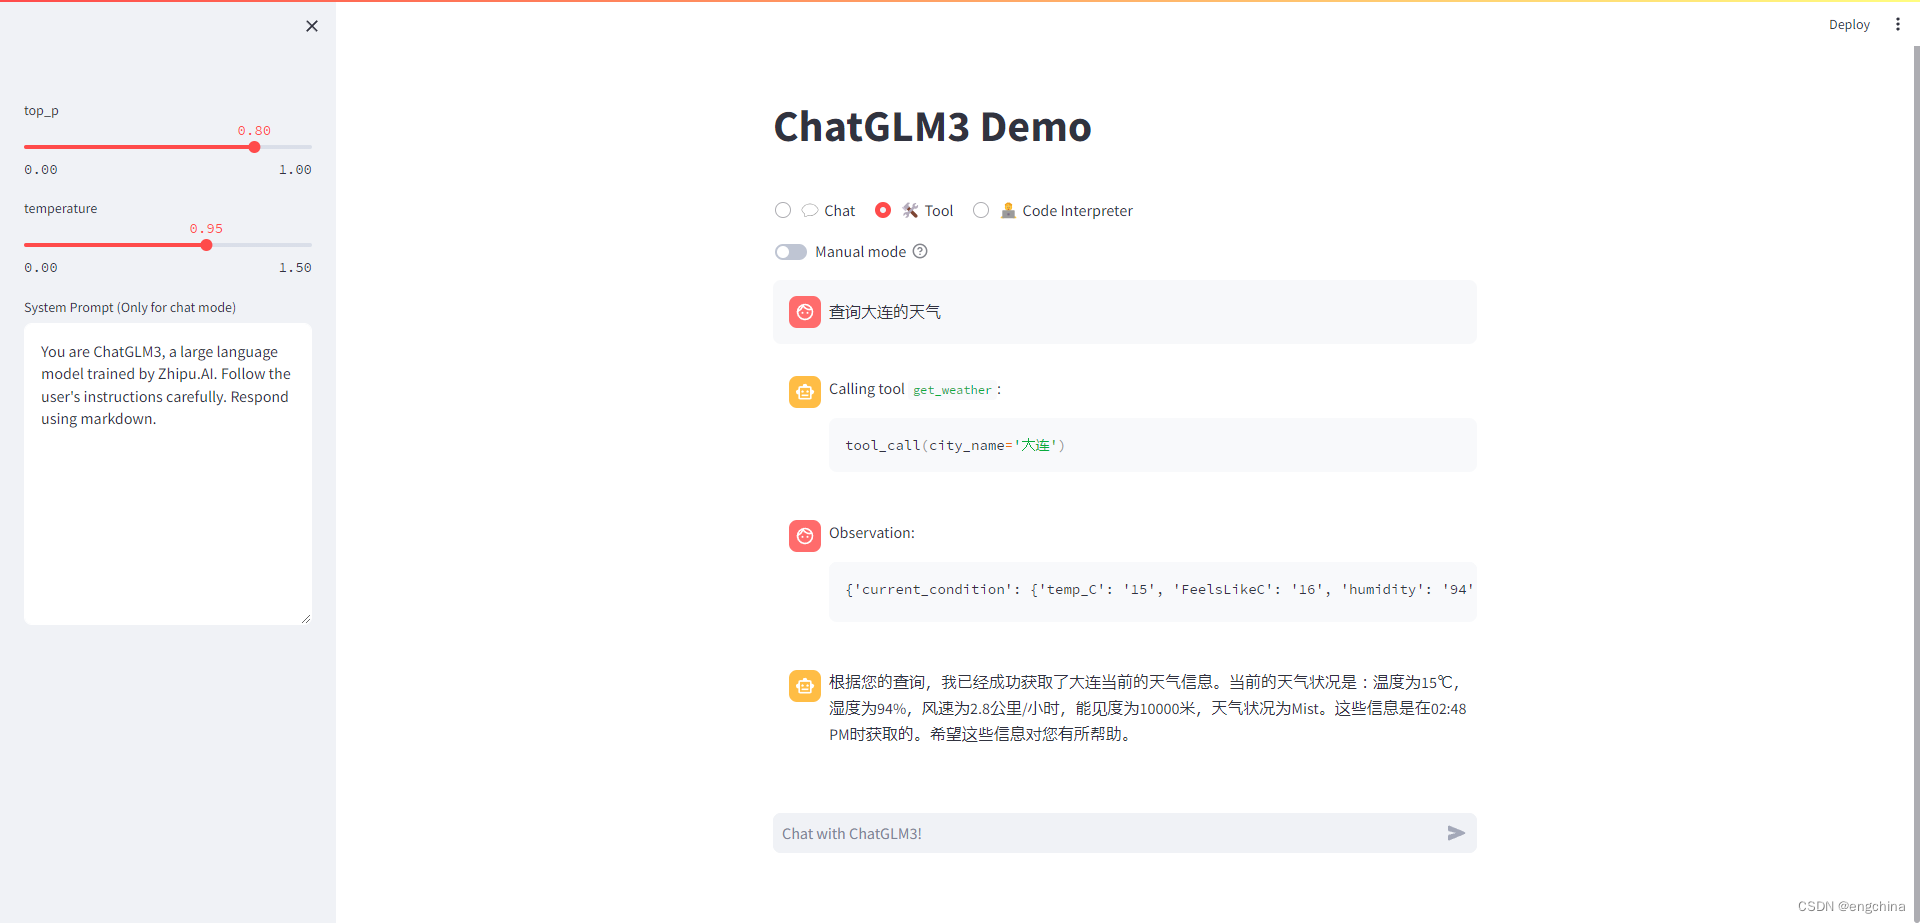Click the ChatGLM3 Demo heading
The height and width of the screenshot is (923, 1920).
click(933, 127)
